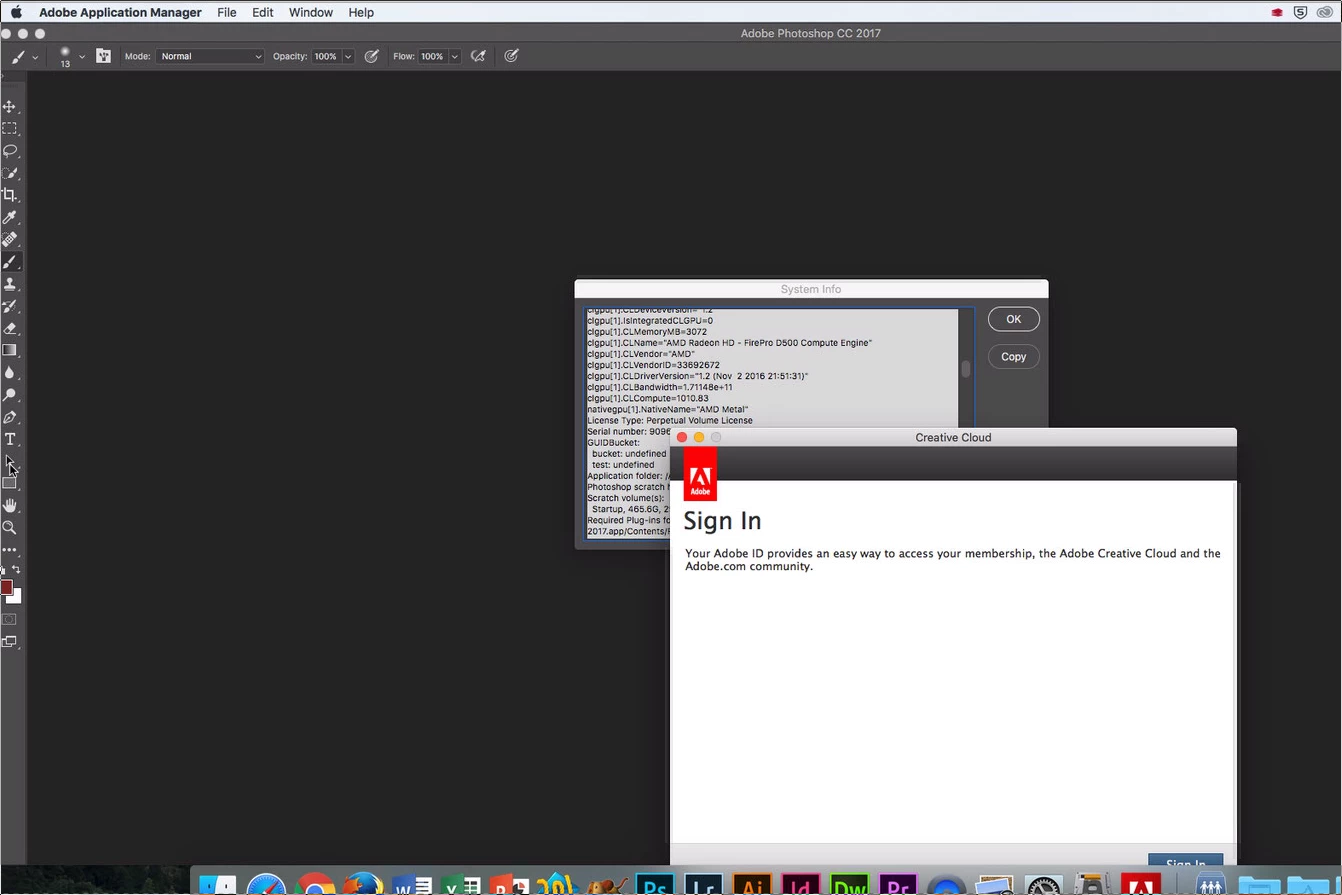Open the Edit menu
Screen dimensions: 1342x895
click(263, 12)
